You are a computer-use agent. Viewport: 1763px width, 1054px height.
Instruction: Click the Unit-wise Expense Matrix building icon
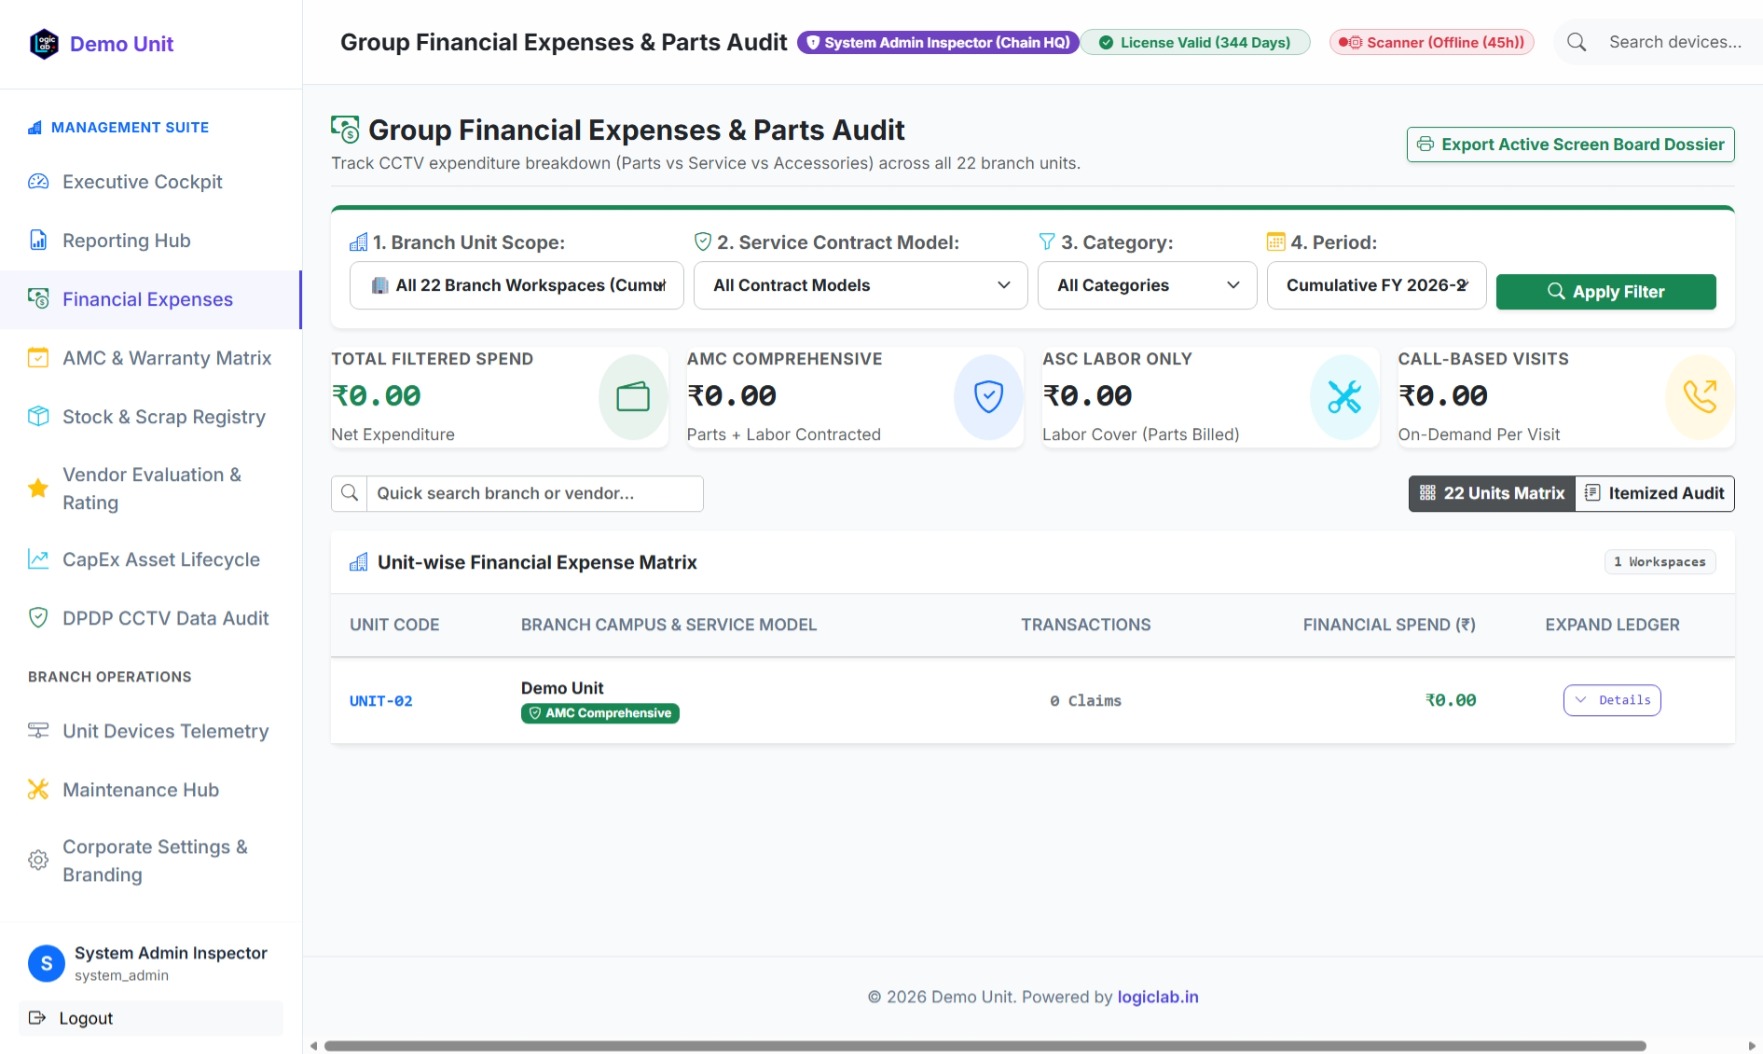[358, 562]
